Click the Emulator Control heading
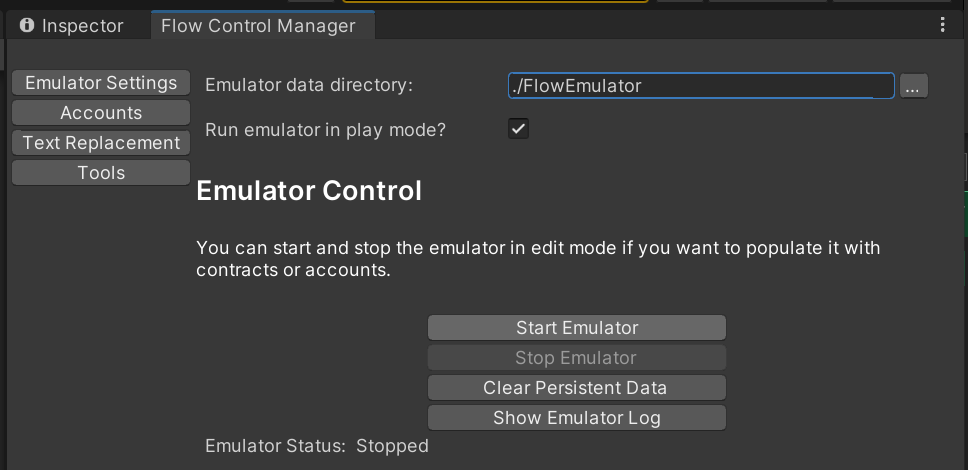 click(x=309, y=191)
